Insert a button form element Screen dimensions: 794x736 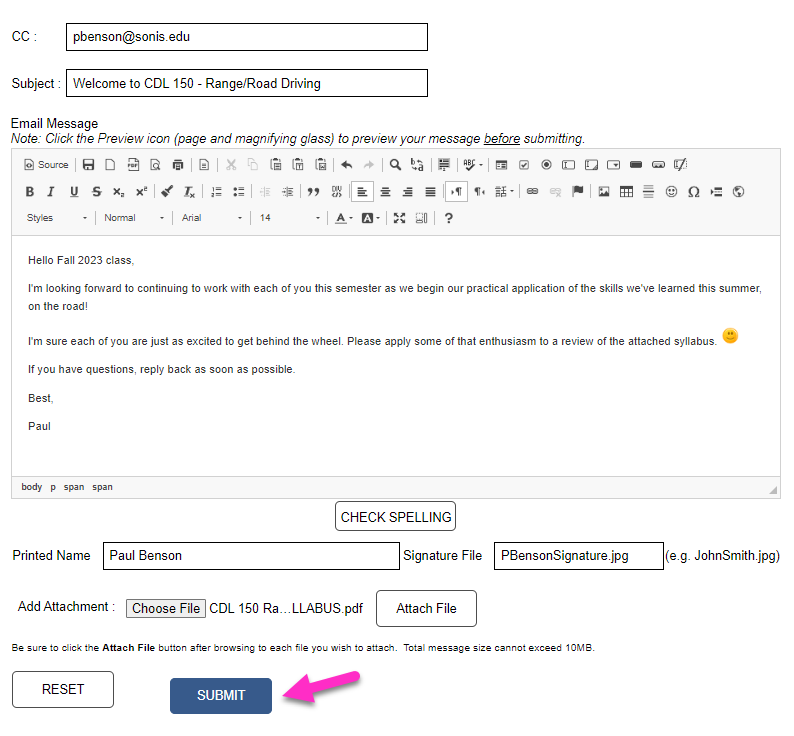pos(636,165)
